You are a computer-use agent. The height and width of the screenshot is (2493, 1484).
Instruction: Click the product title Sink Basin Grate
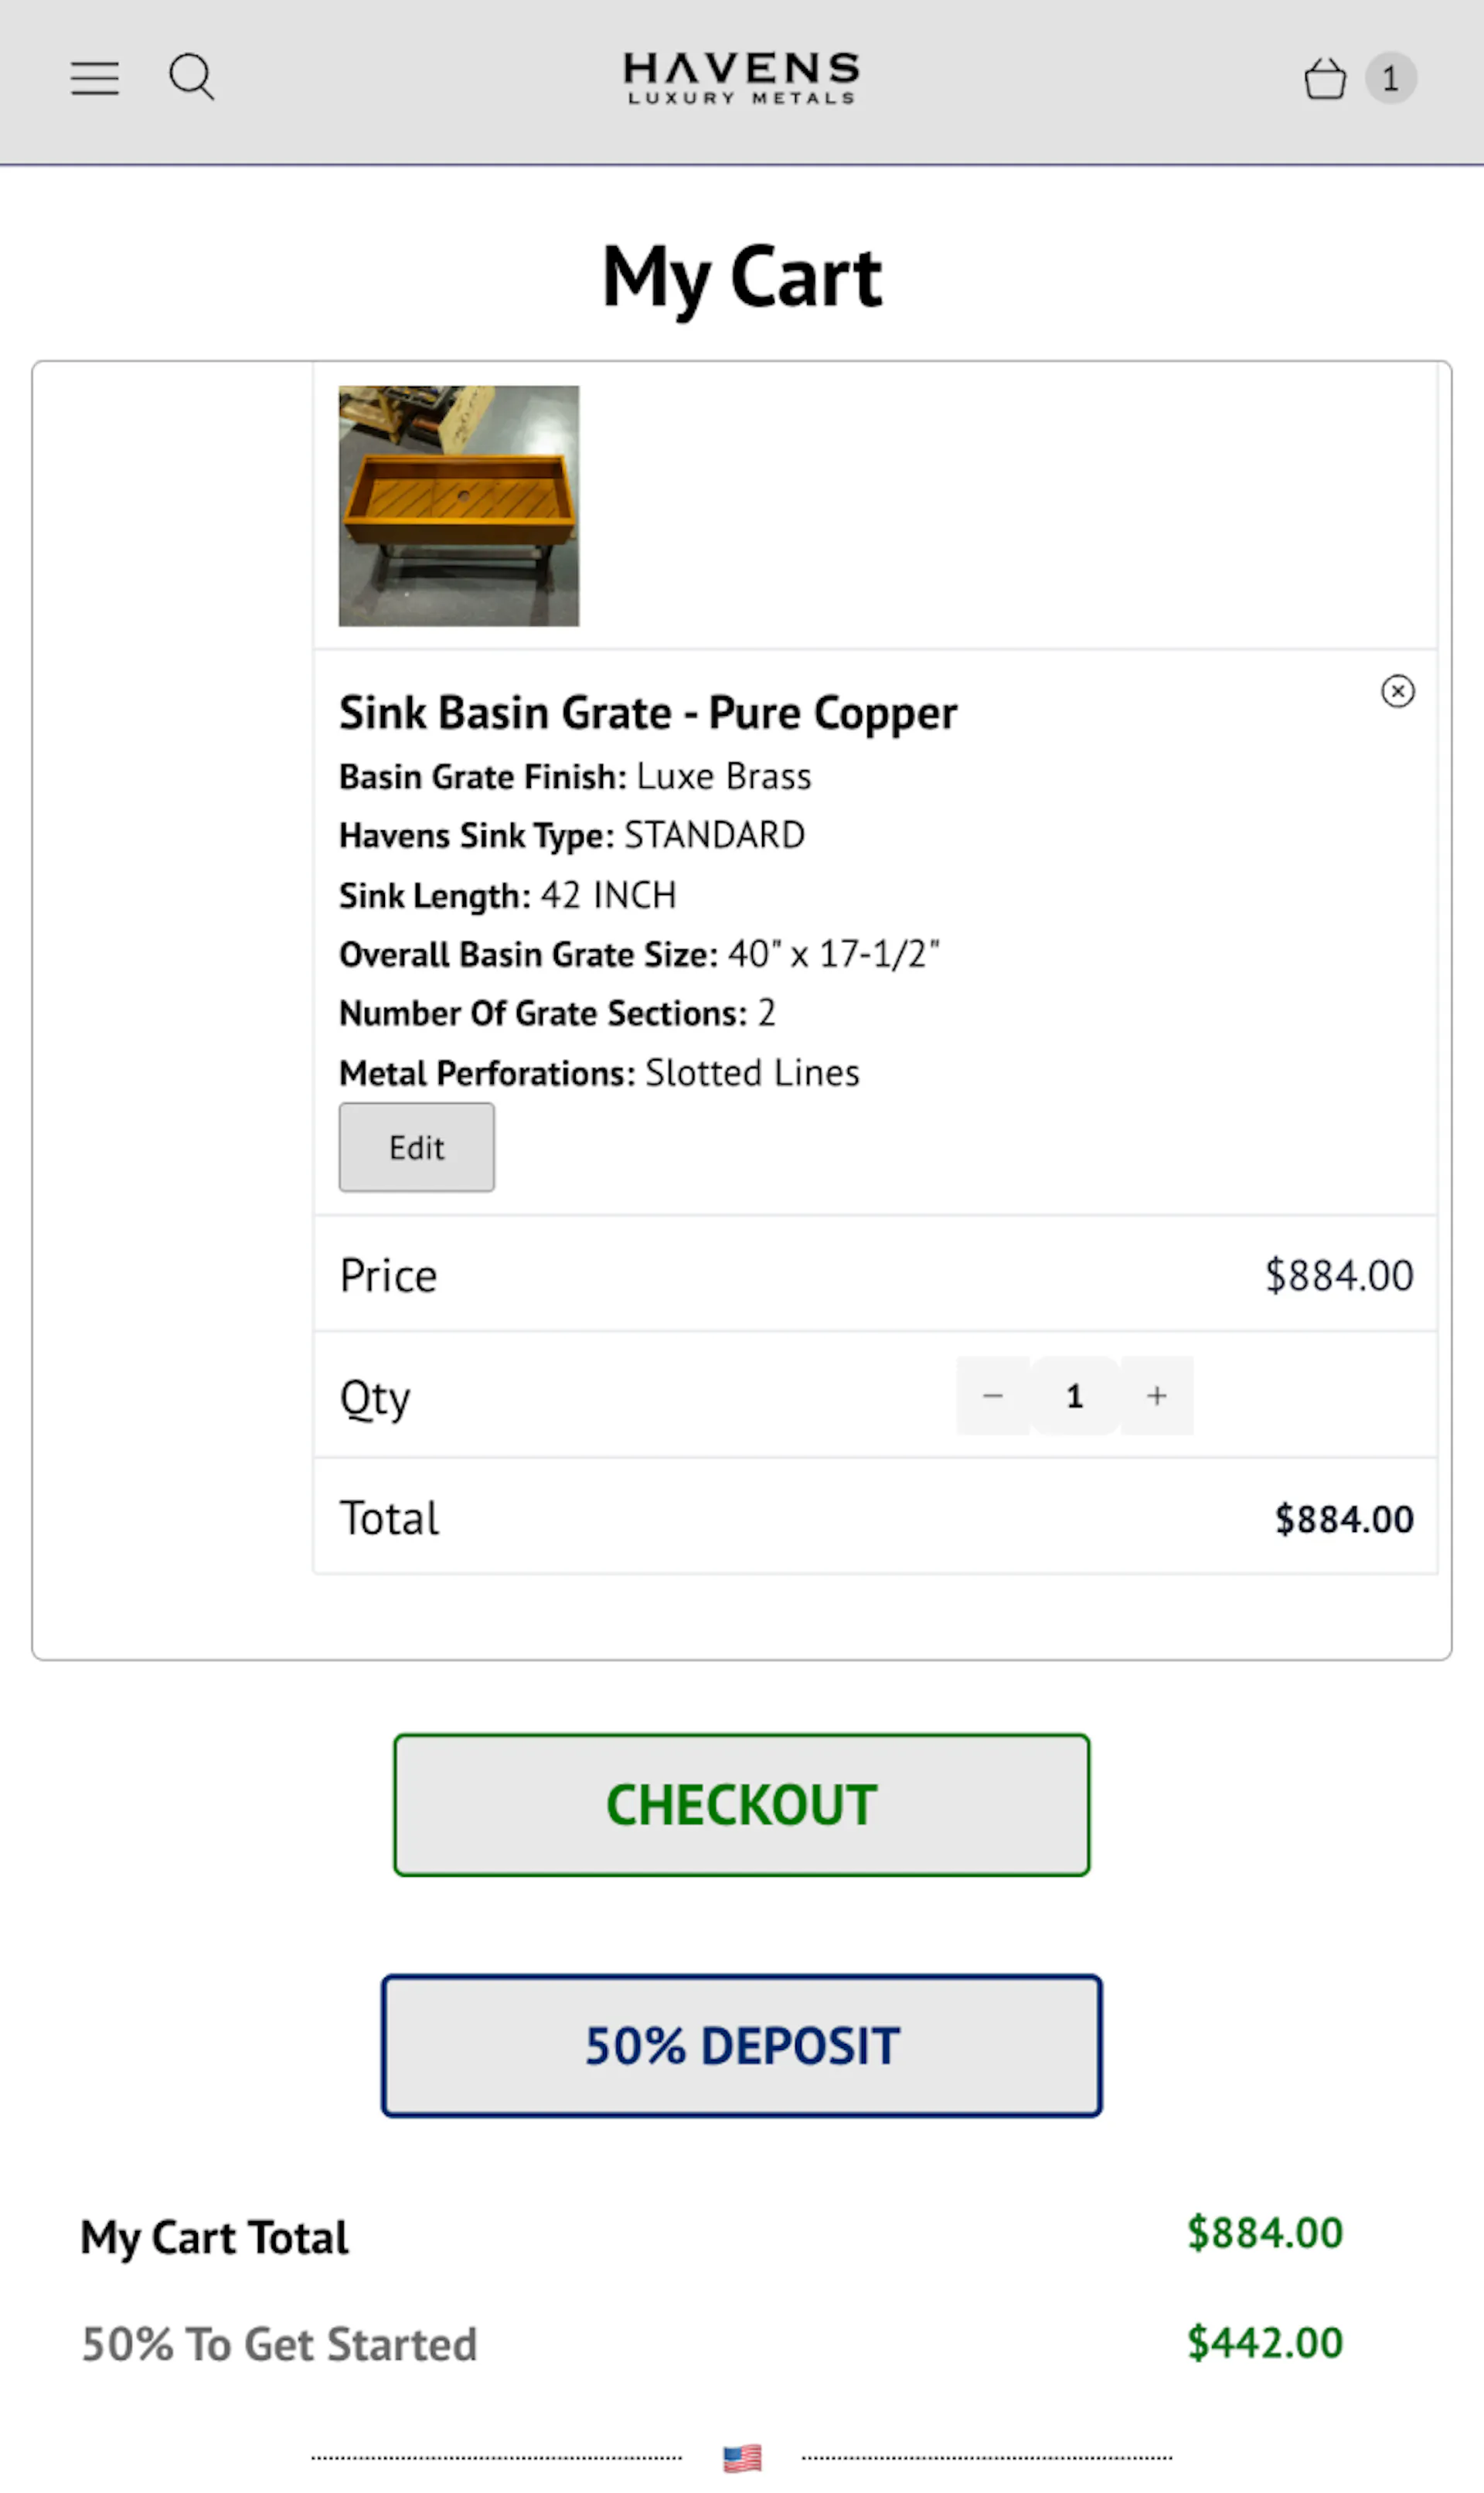648,712
